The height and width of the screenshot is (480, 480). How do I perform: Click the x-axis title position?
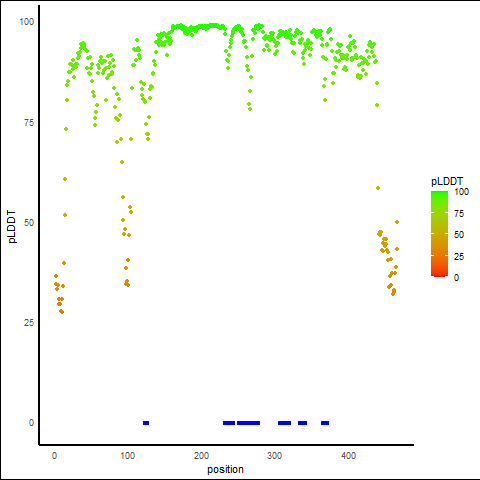click(x=225, y=470)
